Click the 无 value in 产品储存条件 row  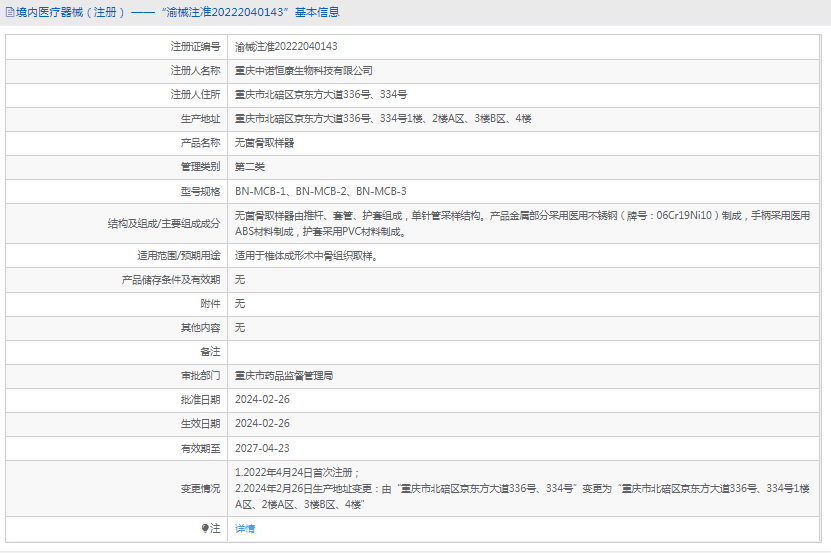click(240, 280)
